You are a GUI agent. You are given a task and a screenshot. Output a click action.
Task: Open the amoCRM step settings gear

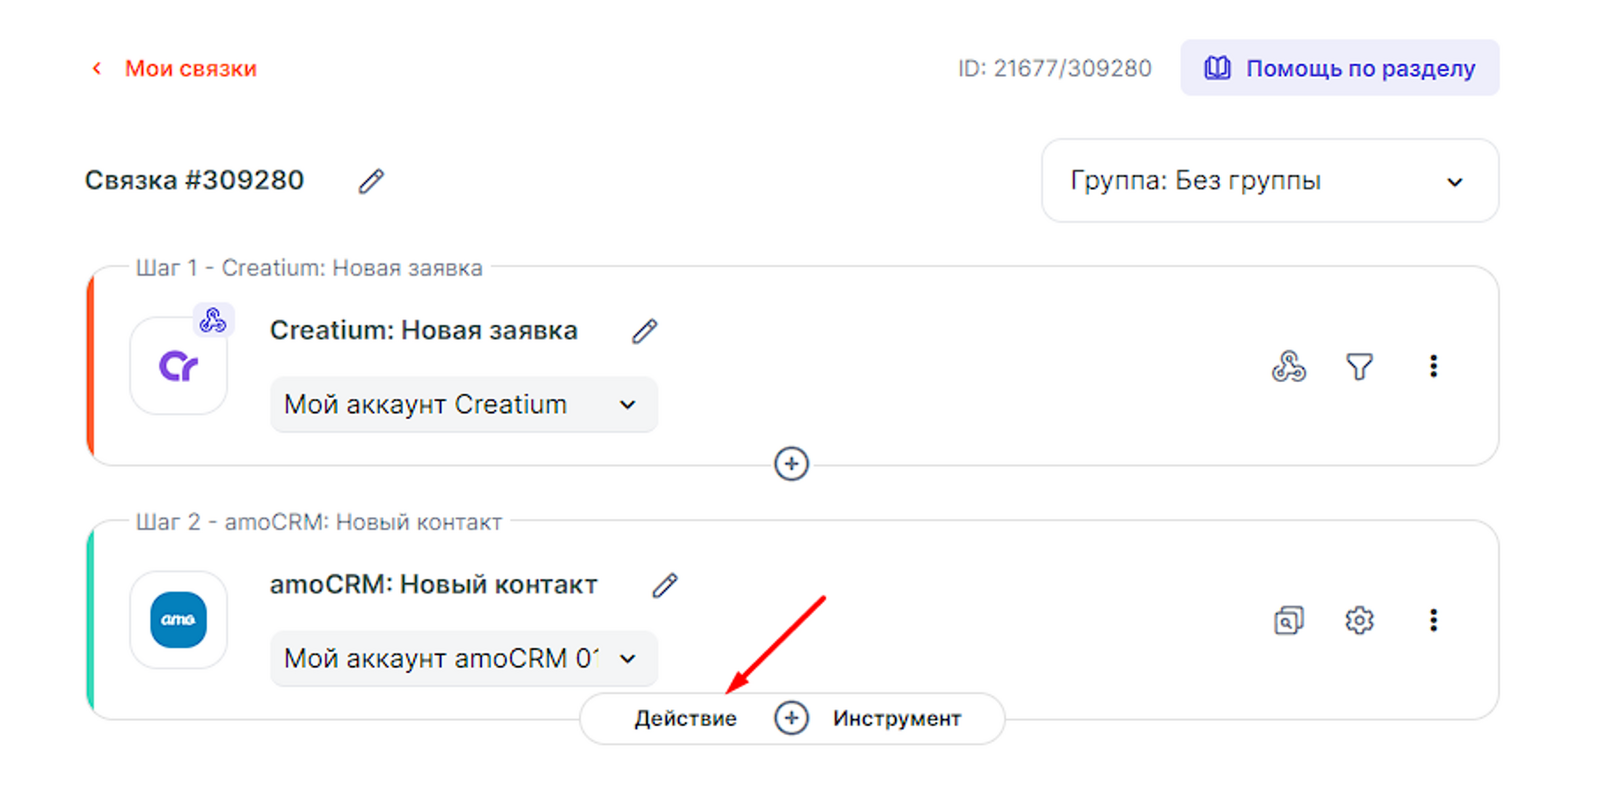1359,621
